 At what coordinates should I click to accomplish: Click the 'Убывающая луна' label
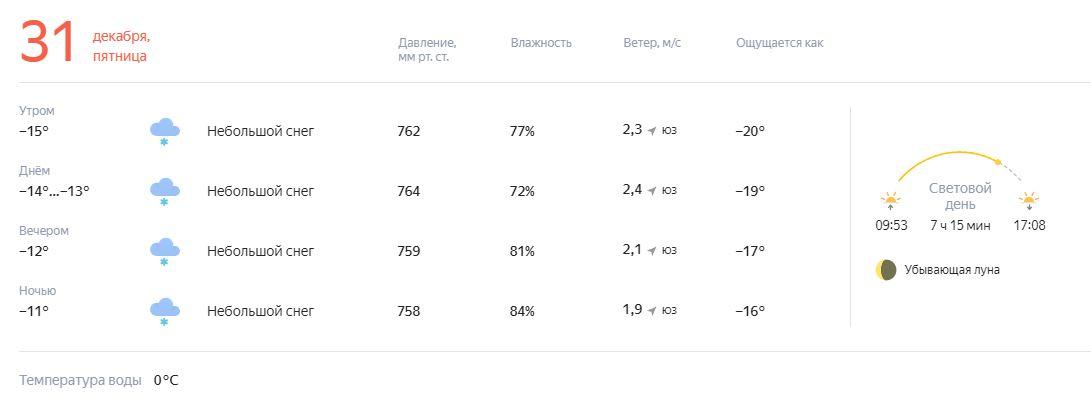(952, 270)
